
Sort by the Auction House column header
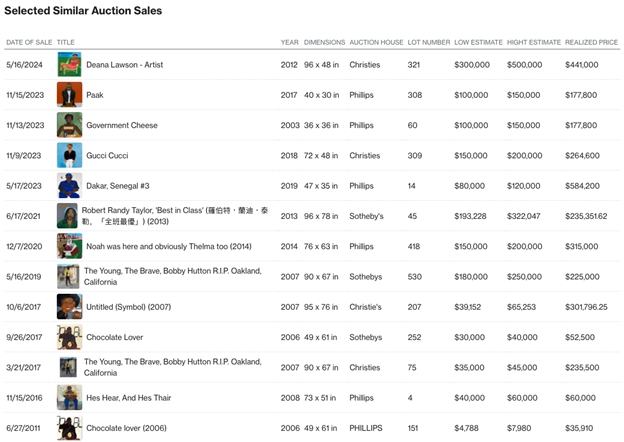376,43
